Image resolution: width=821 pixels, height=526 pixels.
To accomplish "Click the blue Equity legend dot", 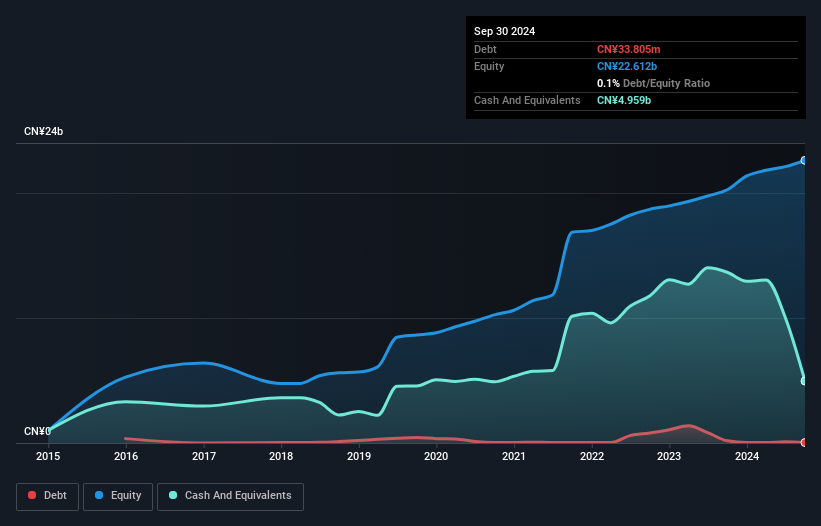I will click(x=99, y=495).
